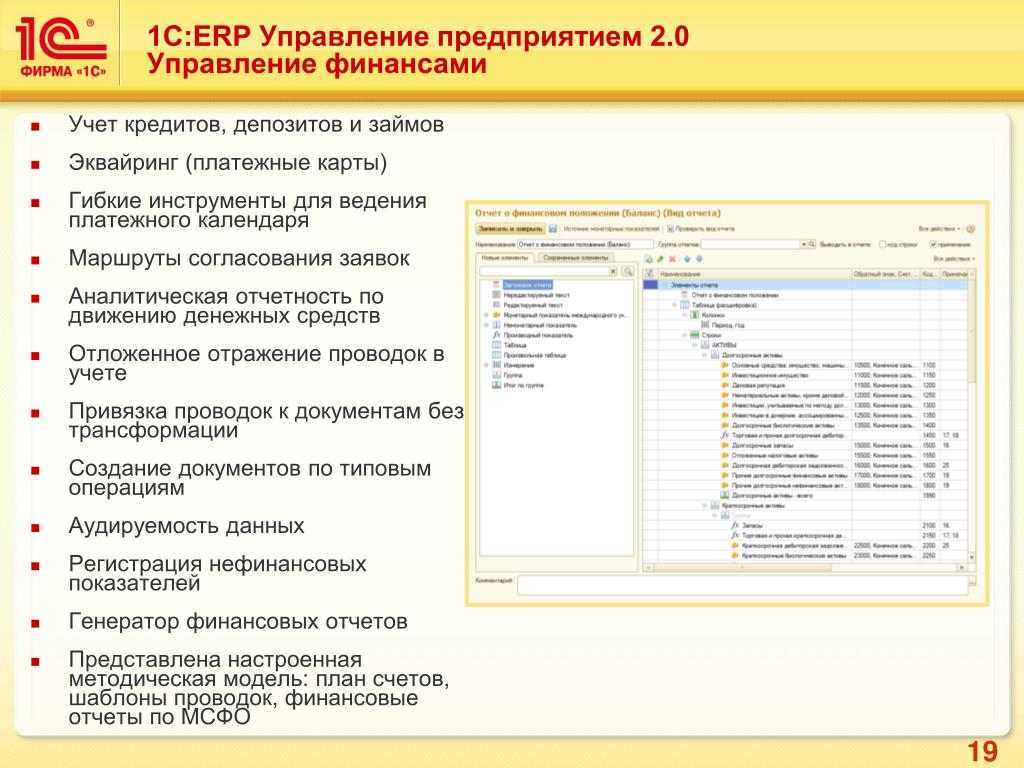1024x768 pixels.
Task: Click the green pencil edit icon
Action: click(660, 259)
